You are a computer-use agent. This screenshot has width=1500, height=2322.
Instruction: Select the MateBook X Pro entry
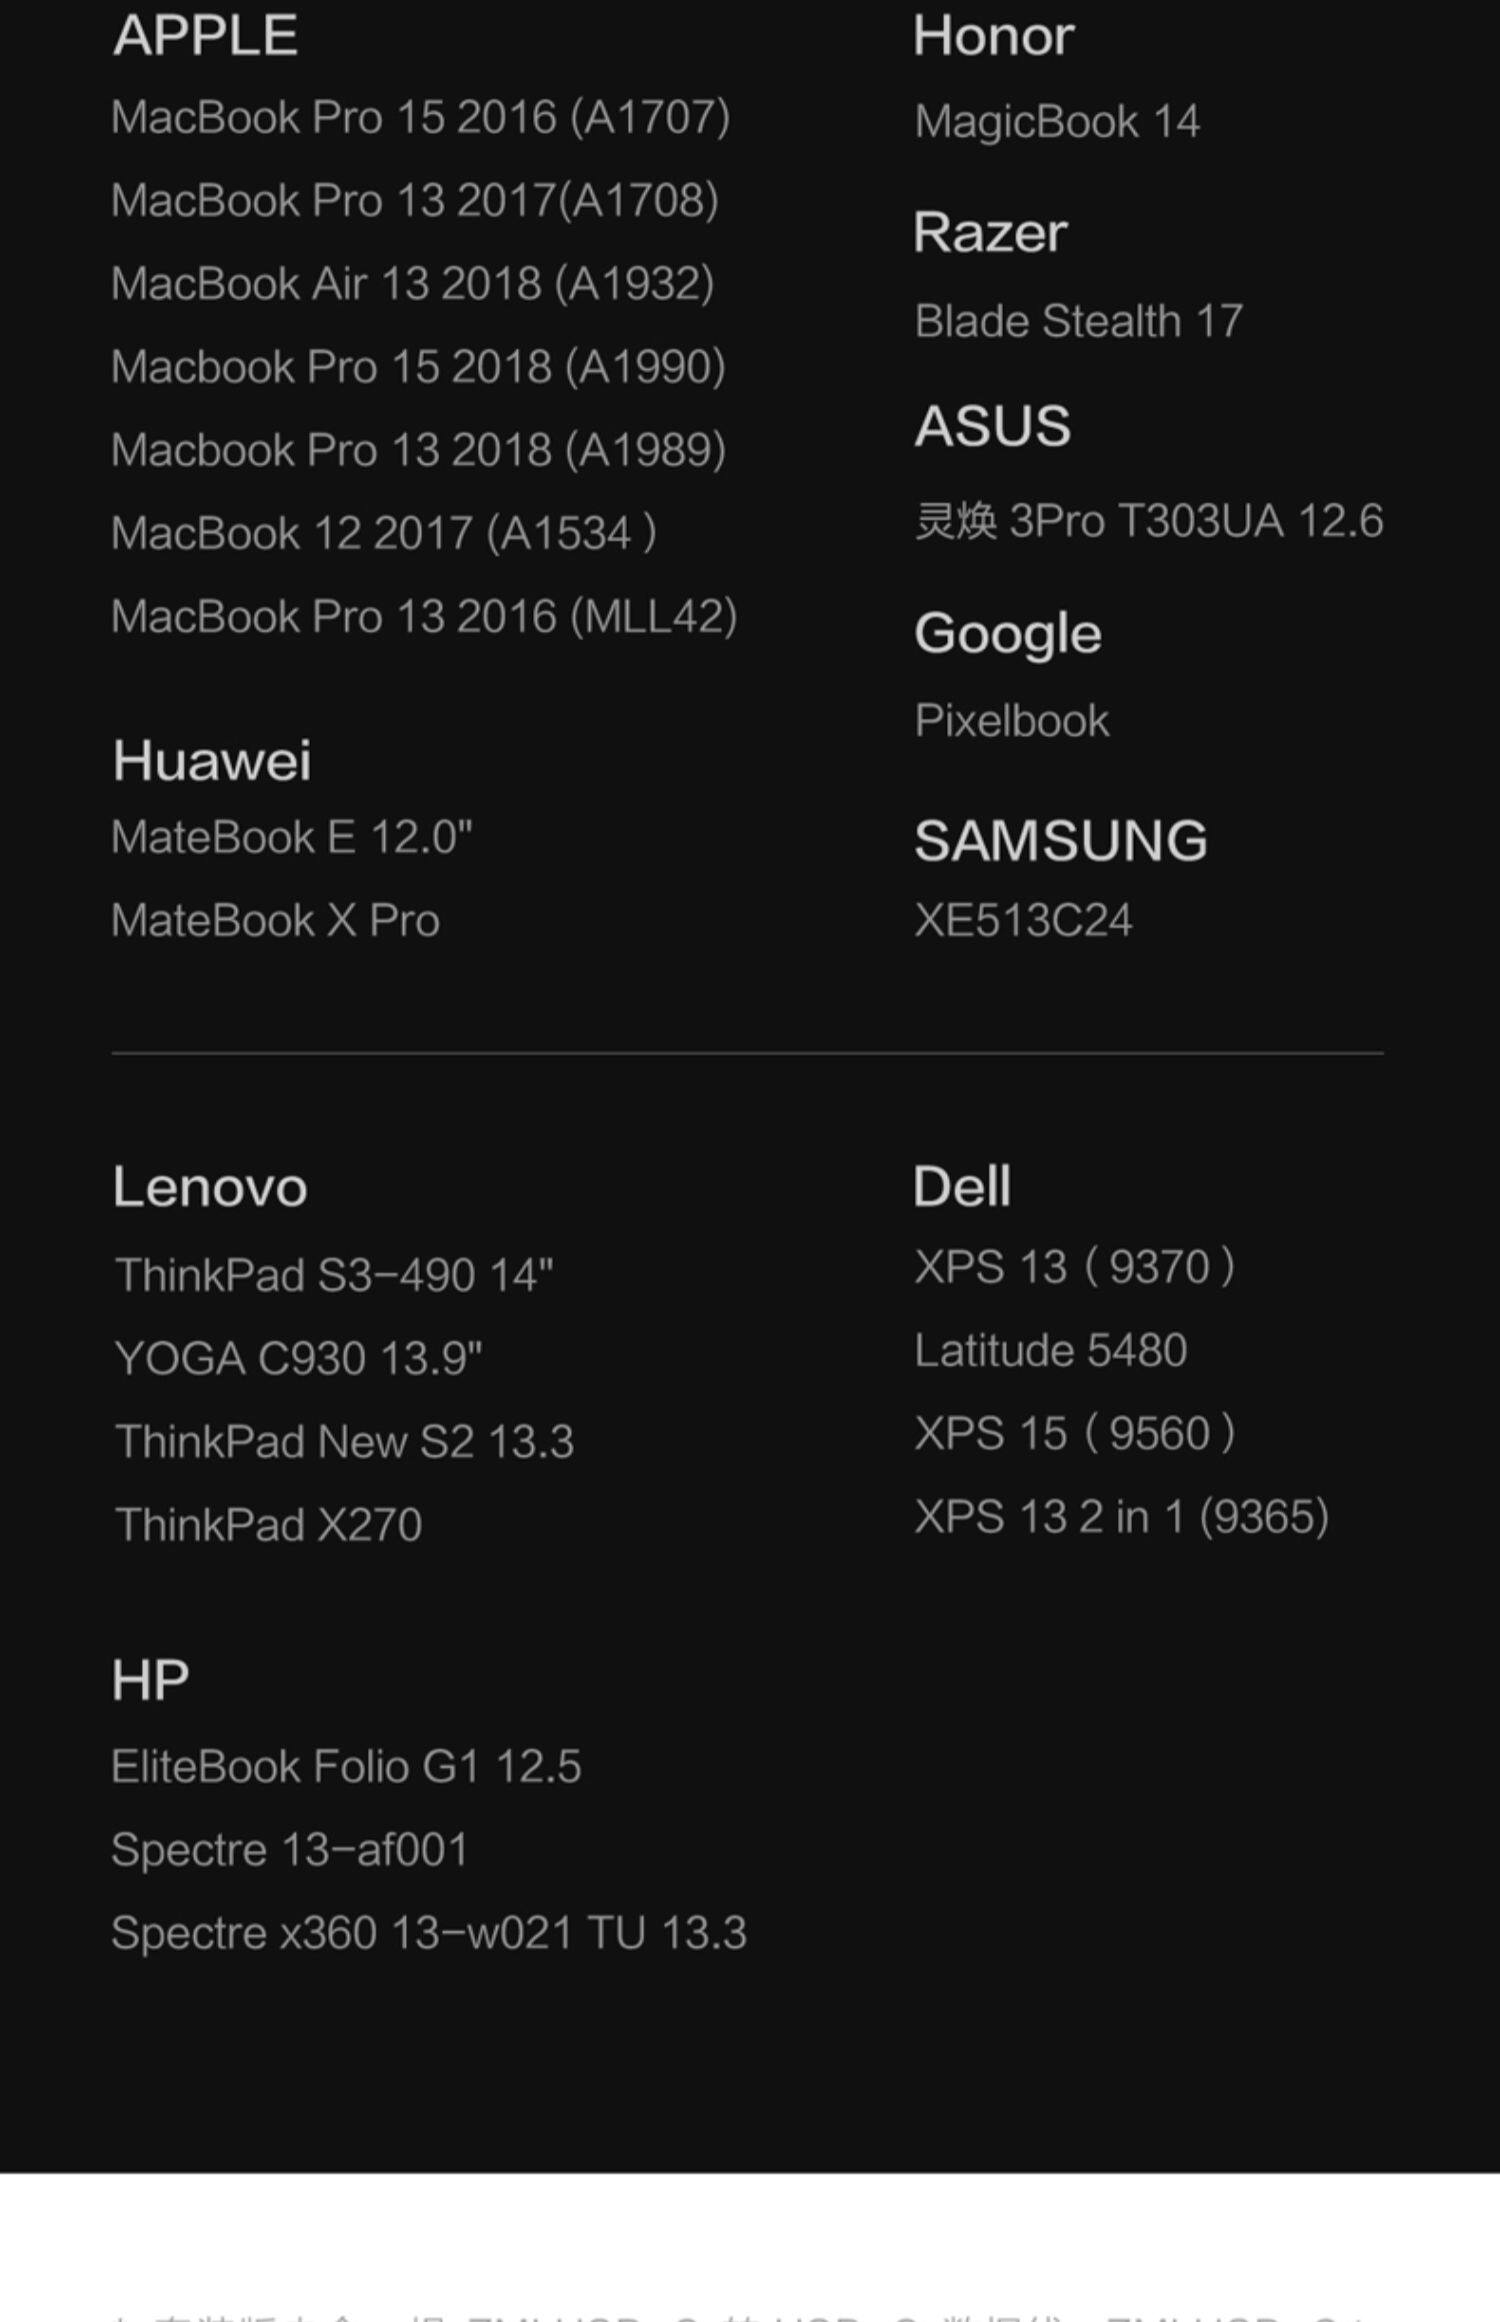click(x=275, y=921)
